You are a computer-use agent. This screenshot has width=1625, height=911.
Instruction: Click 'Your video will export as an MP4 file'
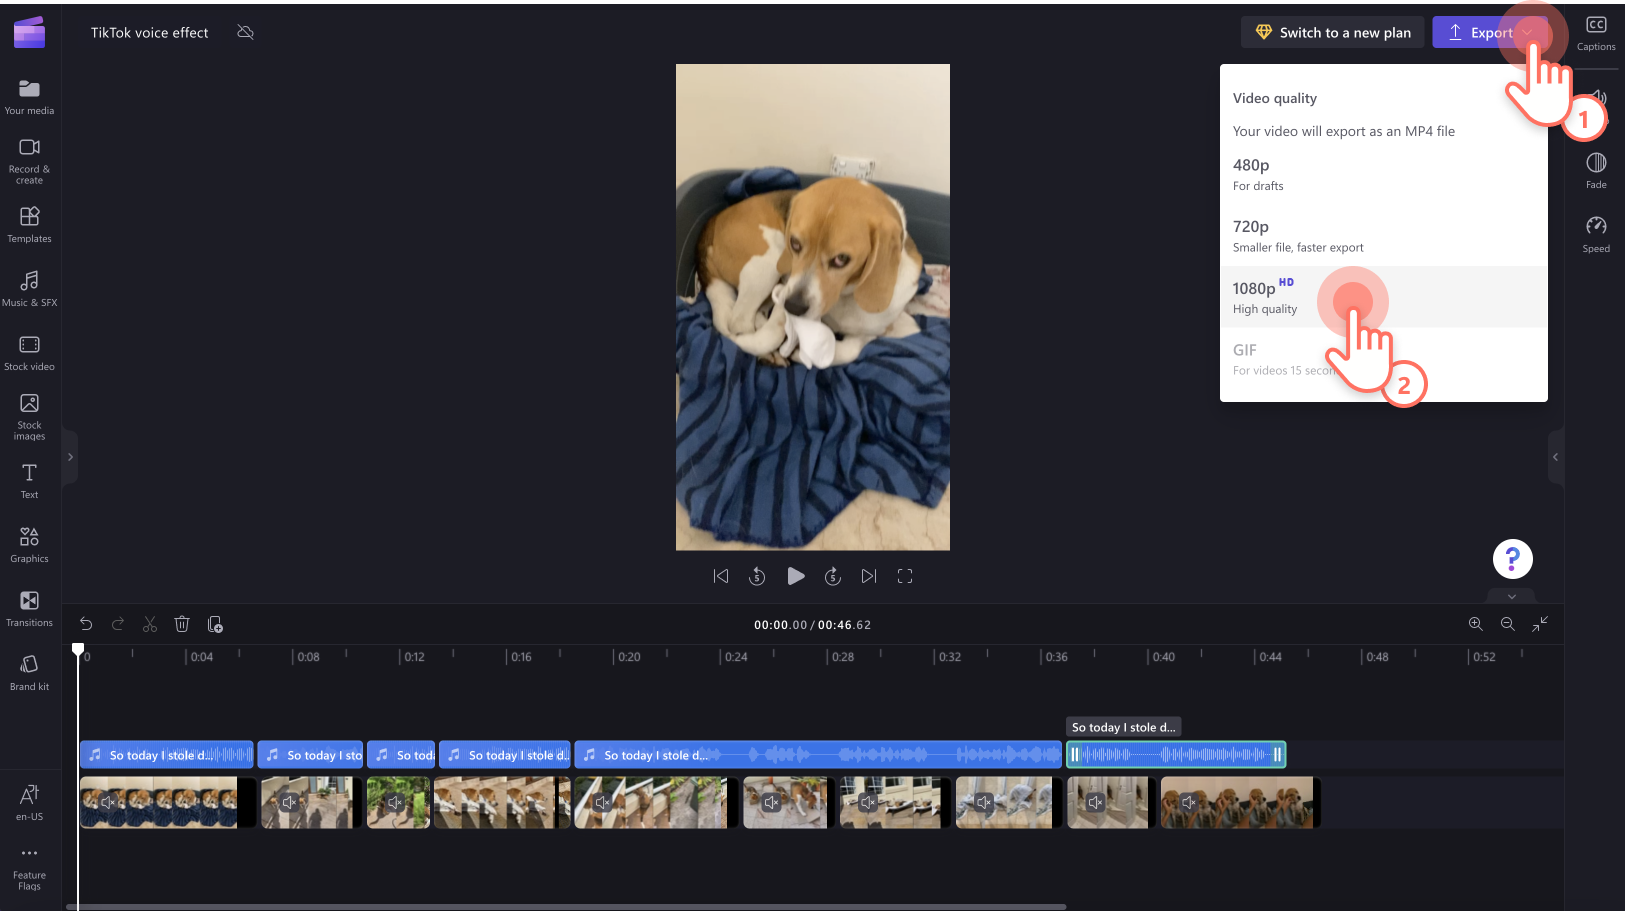(x=1344, y=131)
